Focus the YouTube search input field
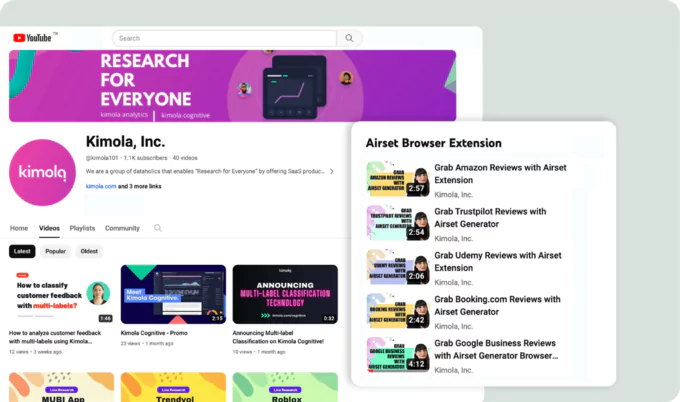 point(224,38)
